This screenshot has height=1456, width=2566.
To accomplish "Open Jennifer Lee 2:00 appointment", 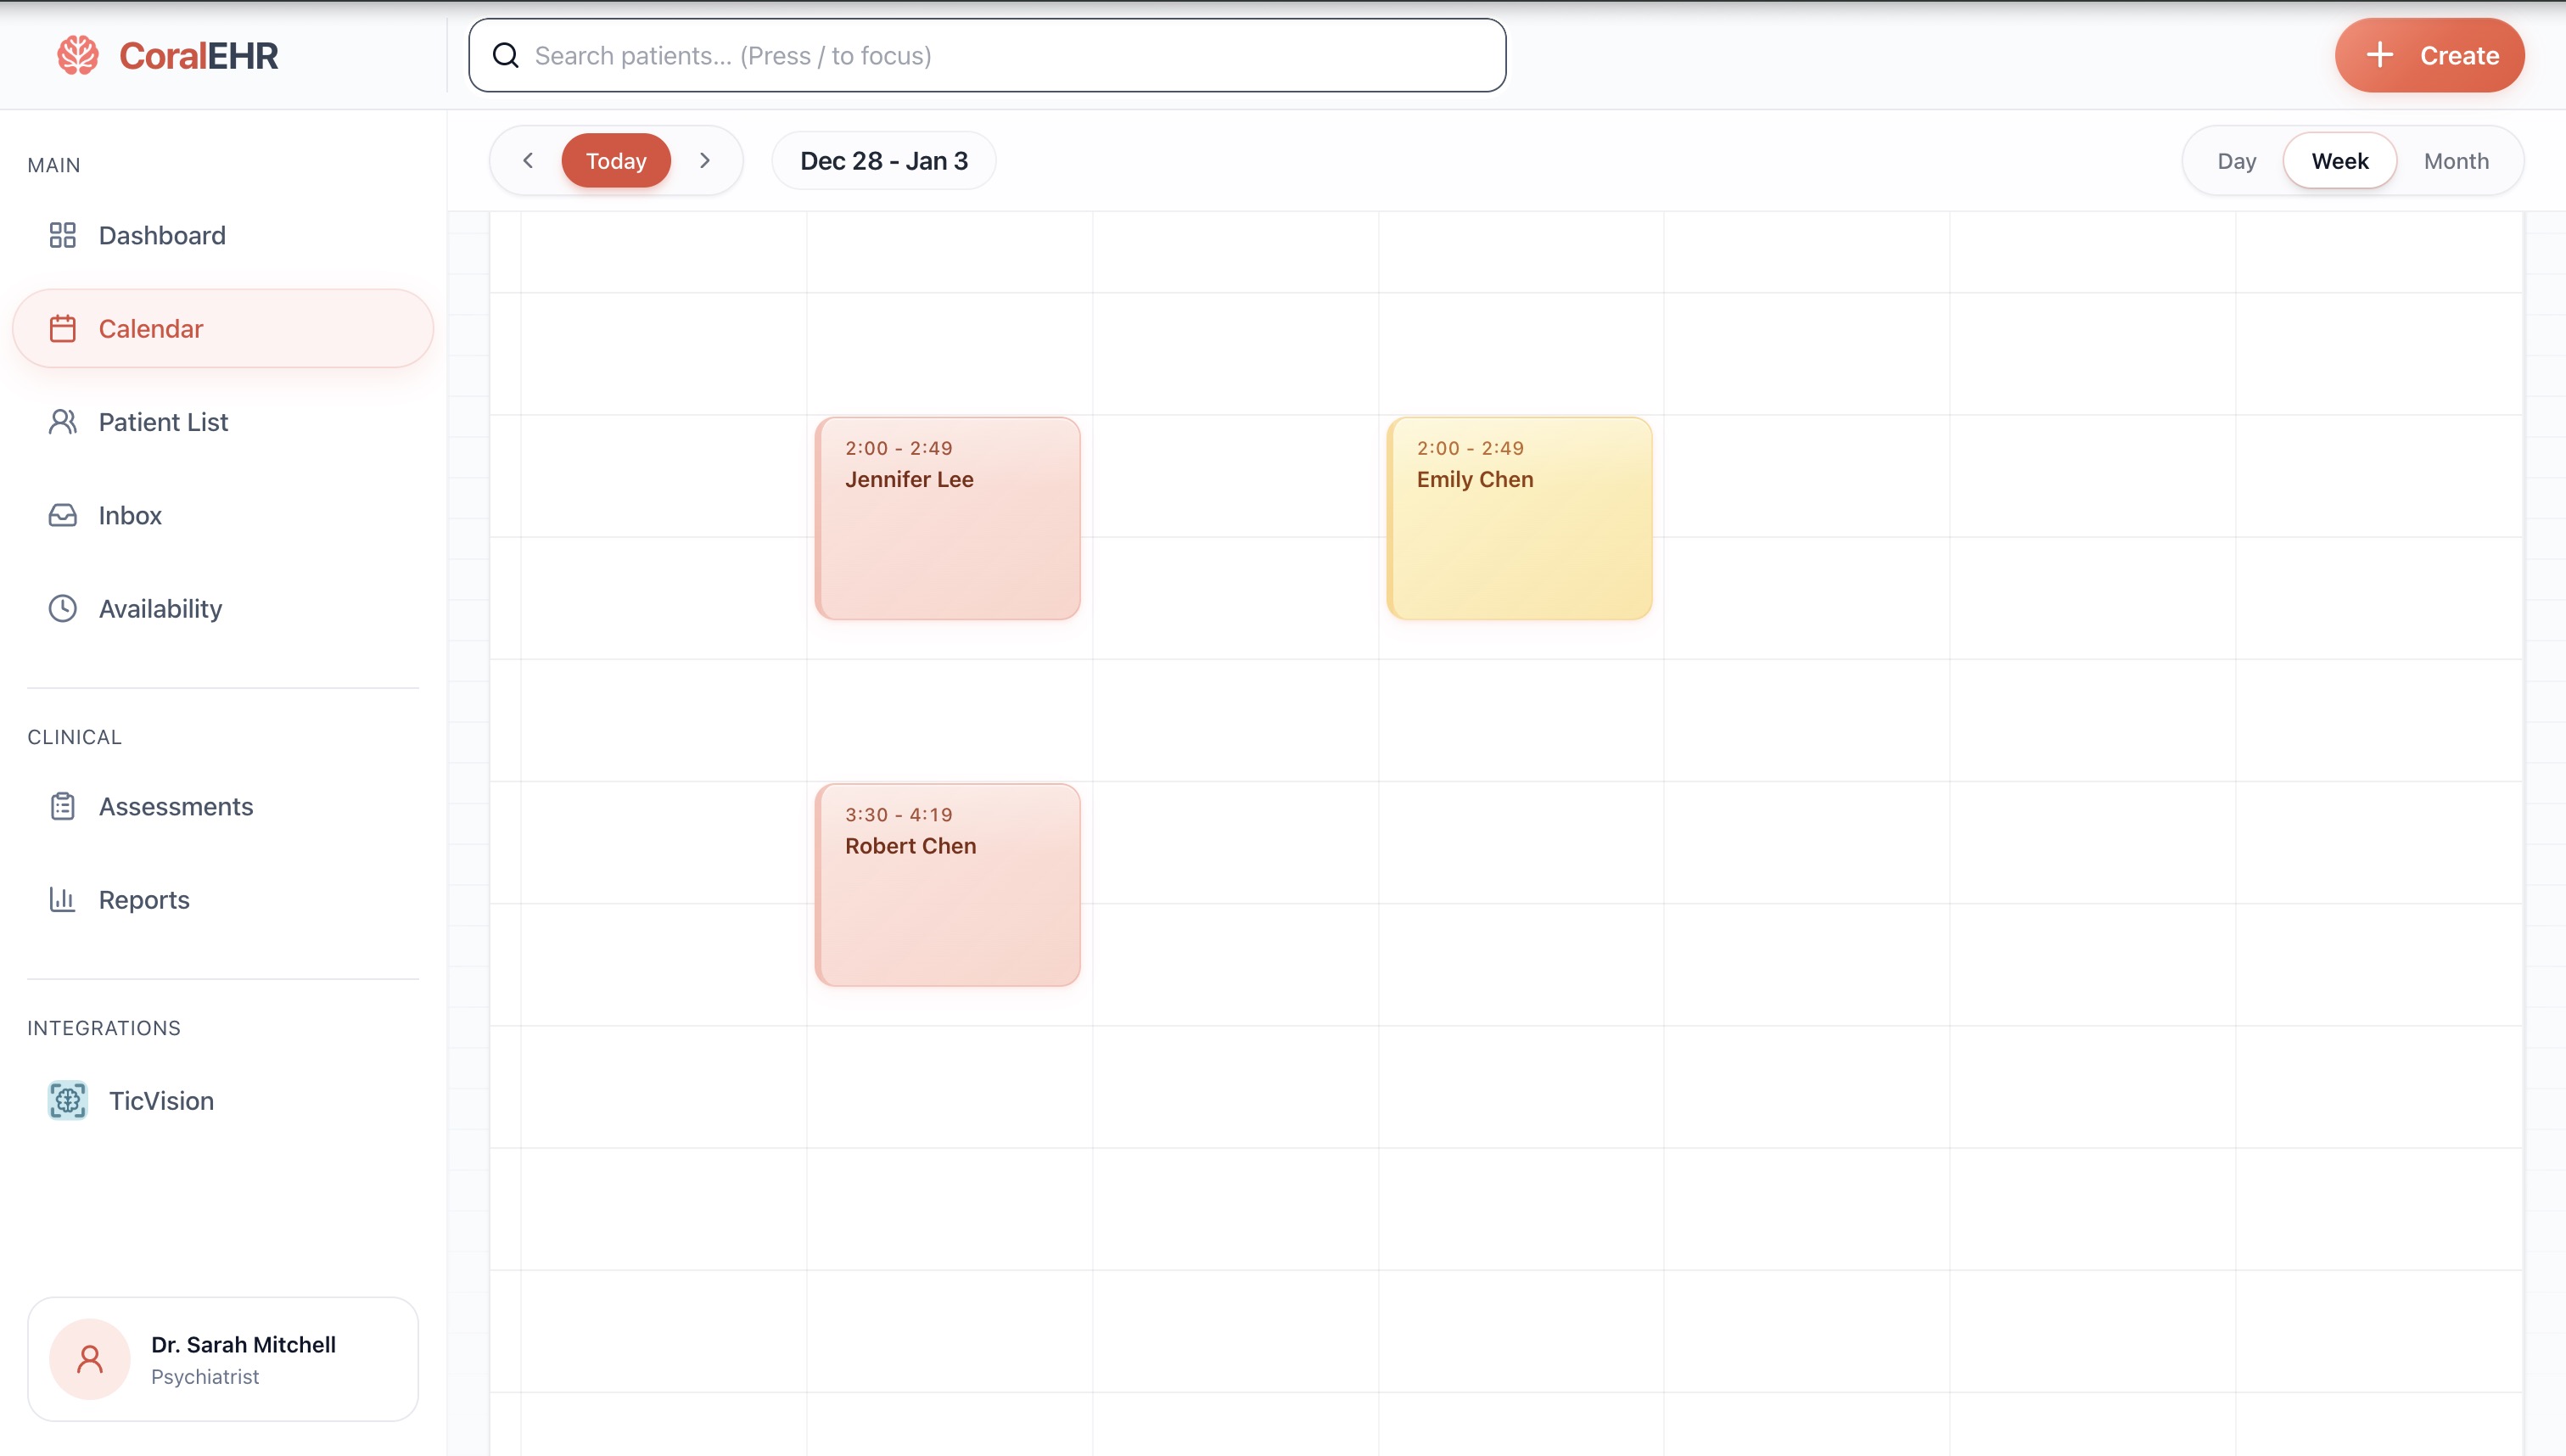I will [948, 518].
